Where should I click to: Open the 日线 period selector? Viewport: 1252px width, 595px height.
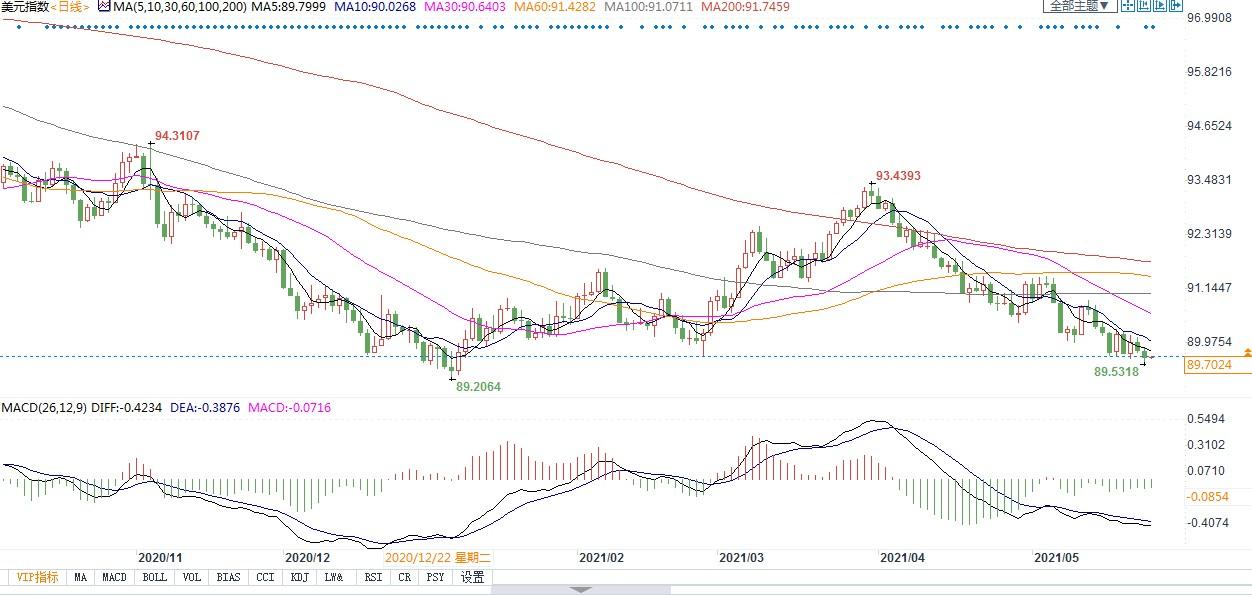click(x=70, y=6)
